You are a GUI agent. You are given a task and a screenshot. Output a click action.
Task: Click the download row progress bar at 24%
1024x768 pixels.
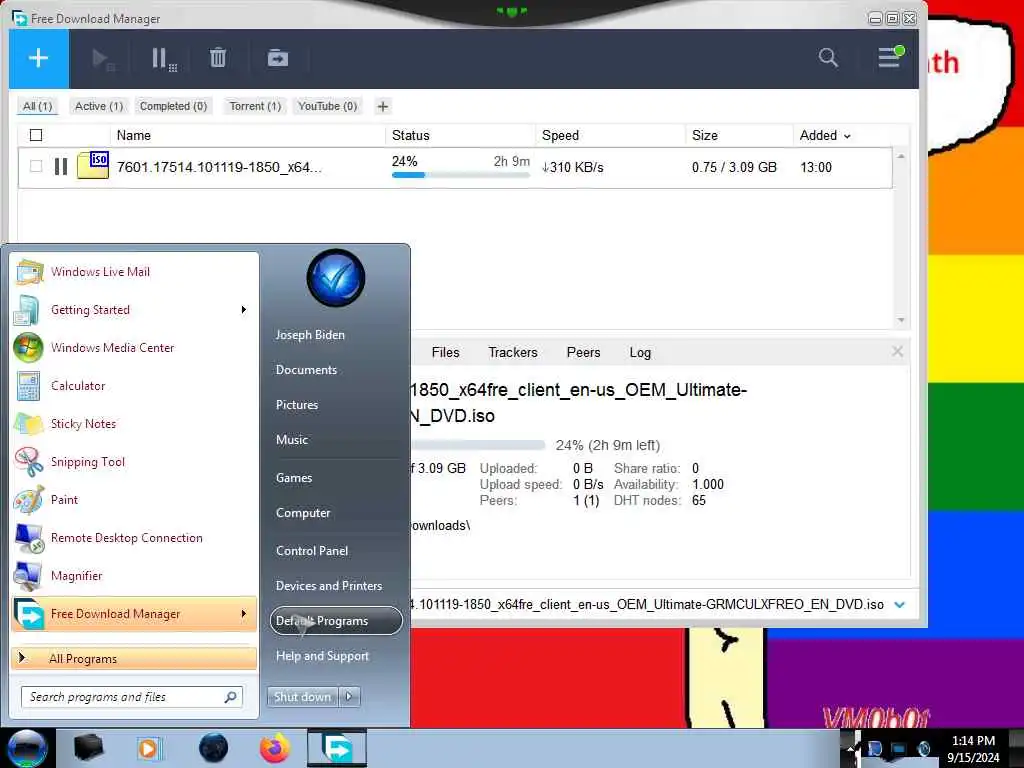tap(460, 174)
